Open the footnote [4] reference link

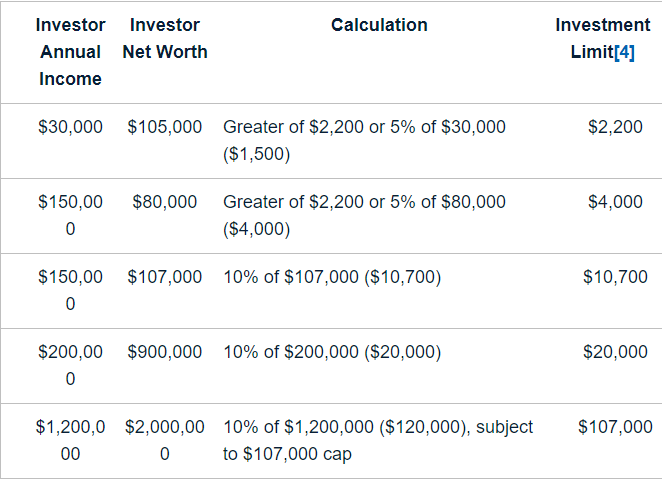point(622,52)
